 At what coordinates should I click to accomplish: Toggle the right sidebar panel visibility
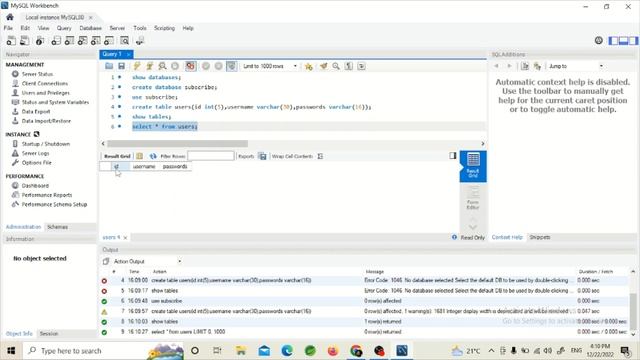(633, 40)
